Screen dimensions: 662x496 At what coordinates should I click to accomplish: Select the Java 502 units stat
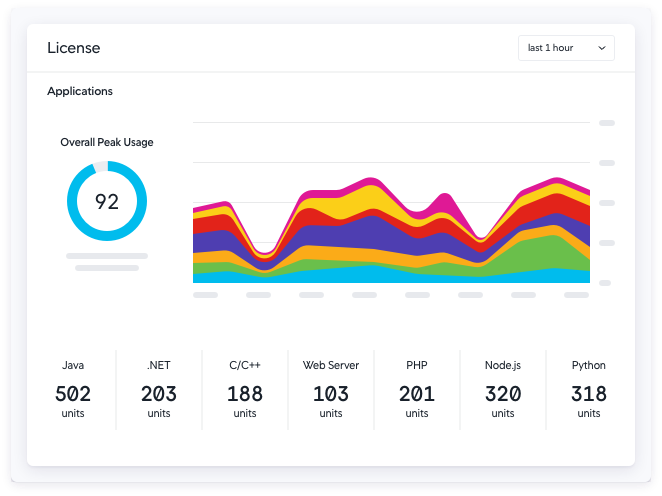[x=73, y=389]
